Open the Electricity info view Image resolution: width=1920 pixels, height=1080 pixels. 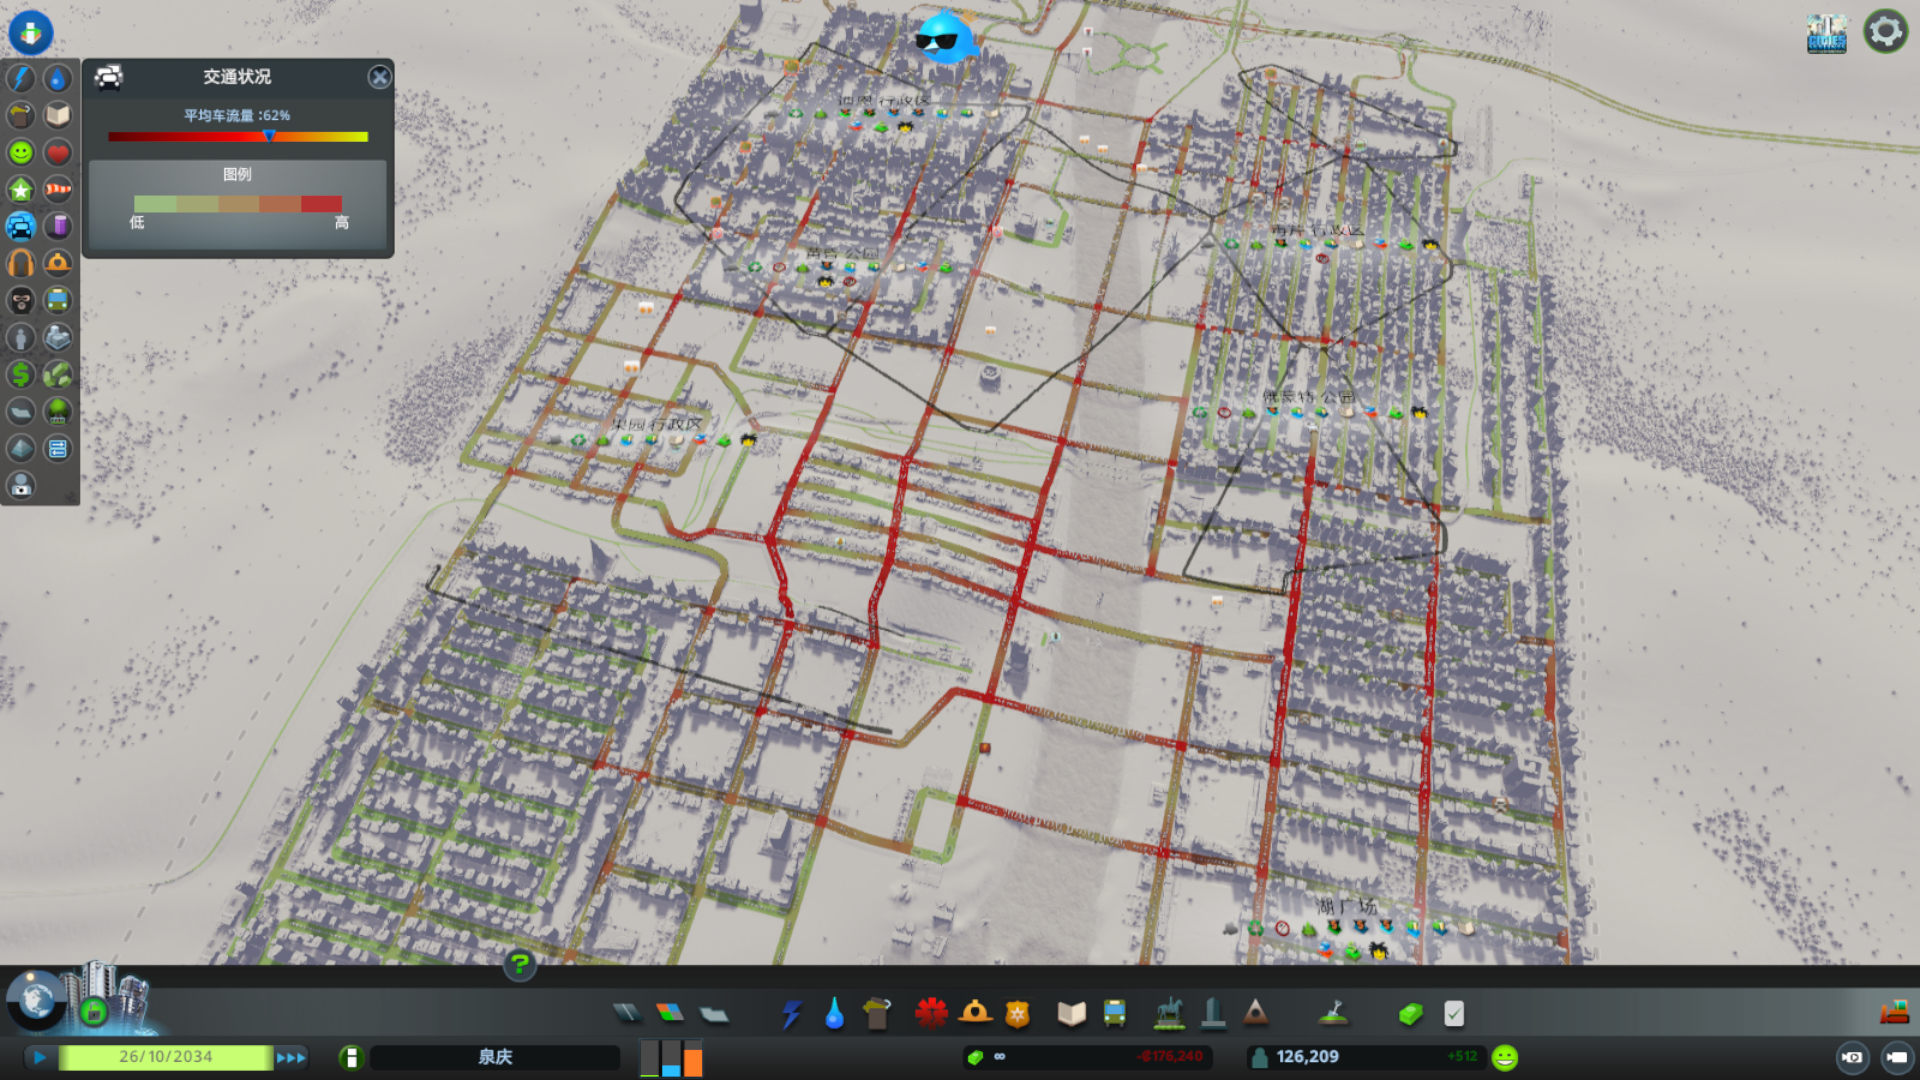click(x=21, y=78)
